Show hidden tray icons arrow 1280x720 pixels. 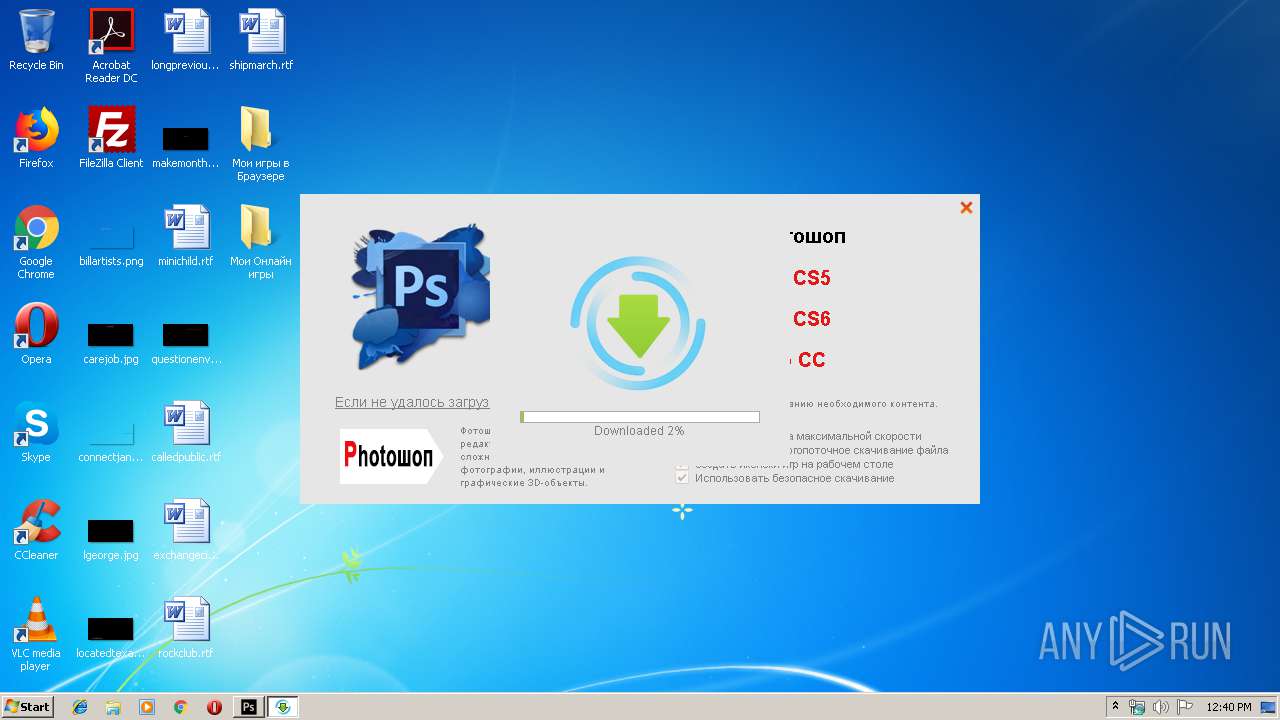click(1115, 707)
